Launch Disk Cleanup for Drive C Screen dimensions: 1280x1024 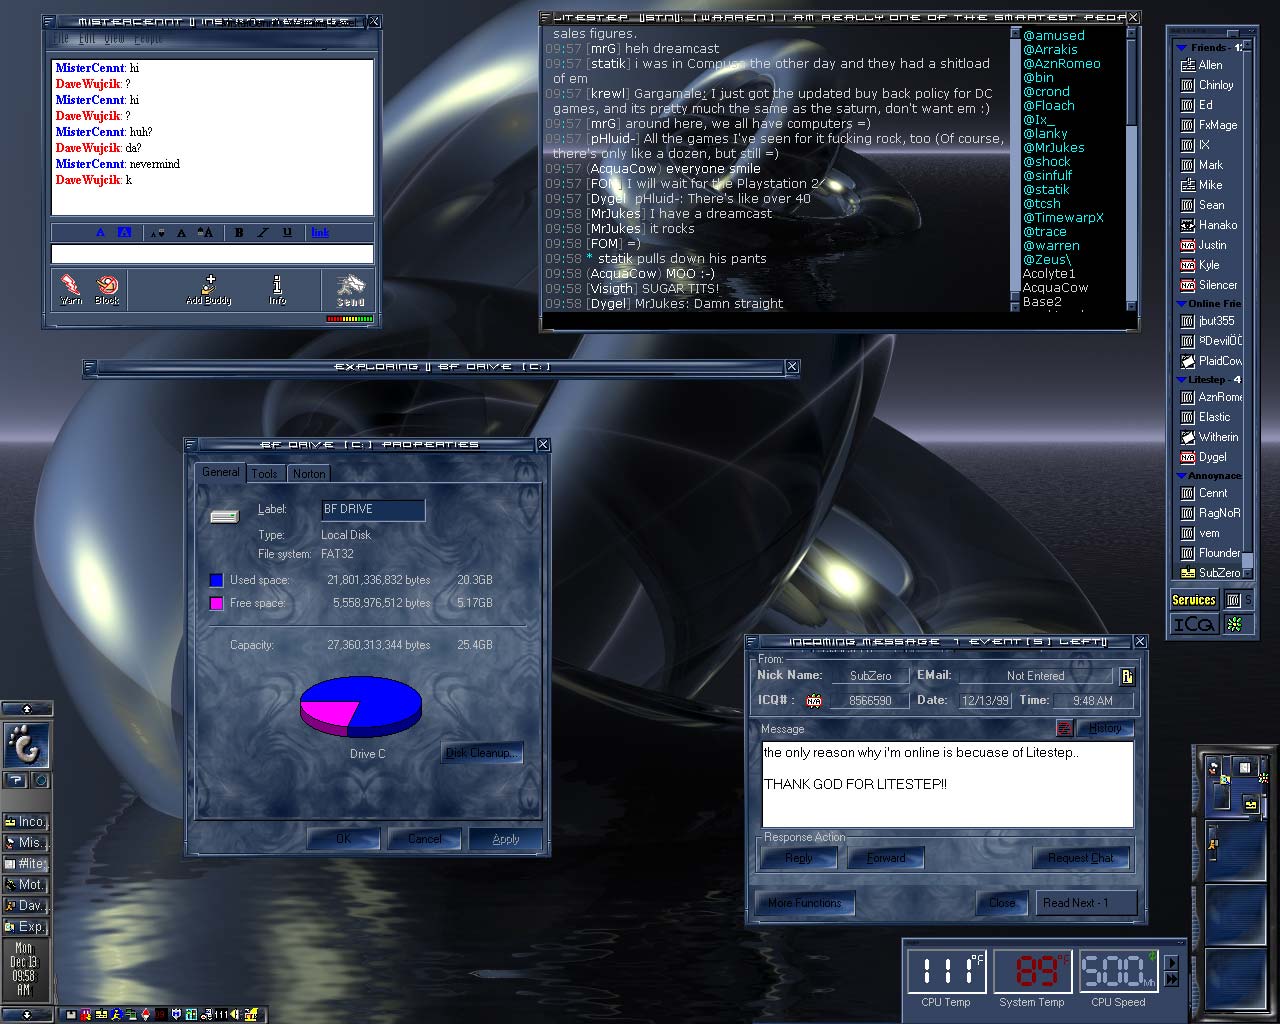pos(481,753)
